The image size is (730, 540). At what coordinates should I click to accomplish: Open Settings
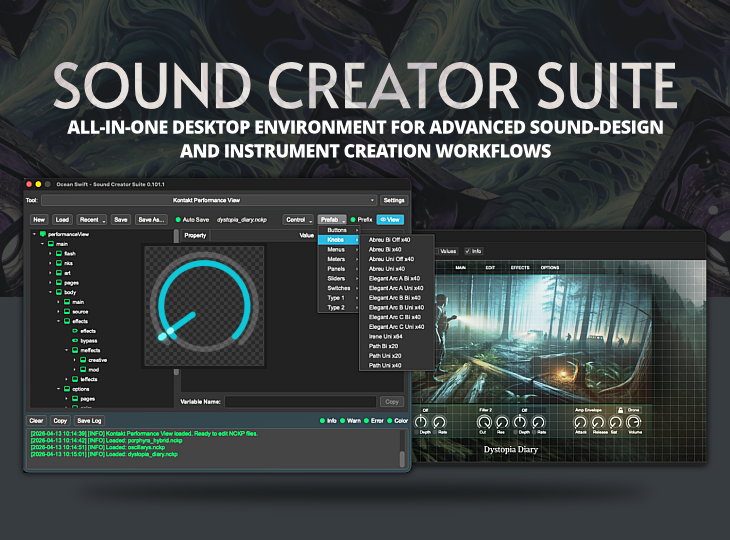click(x=394, y=200)
